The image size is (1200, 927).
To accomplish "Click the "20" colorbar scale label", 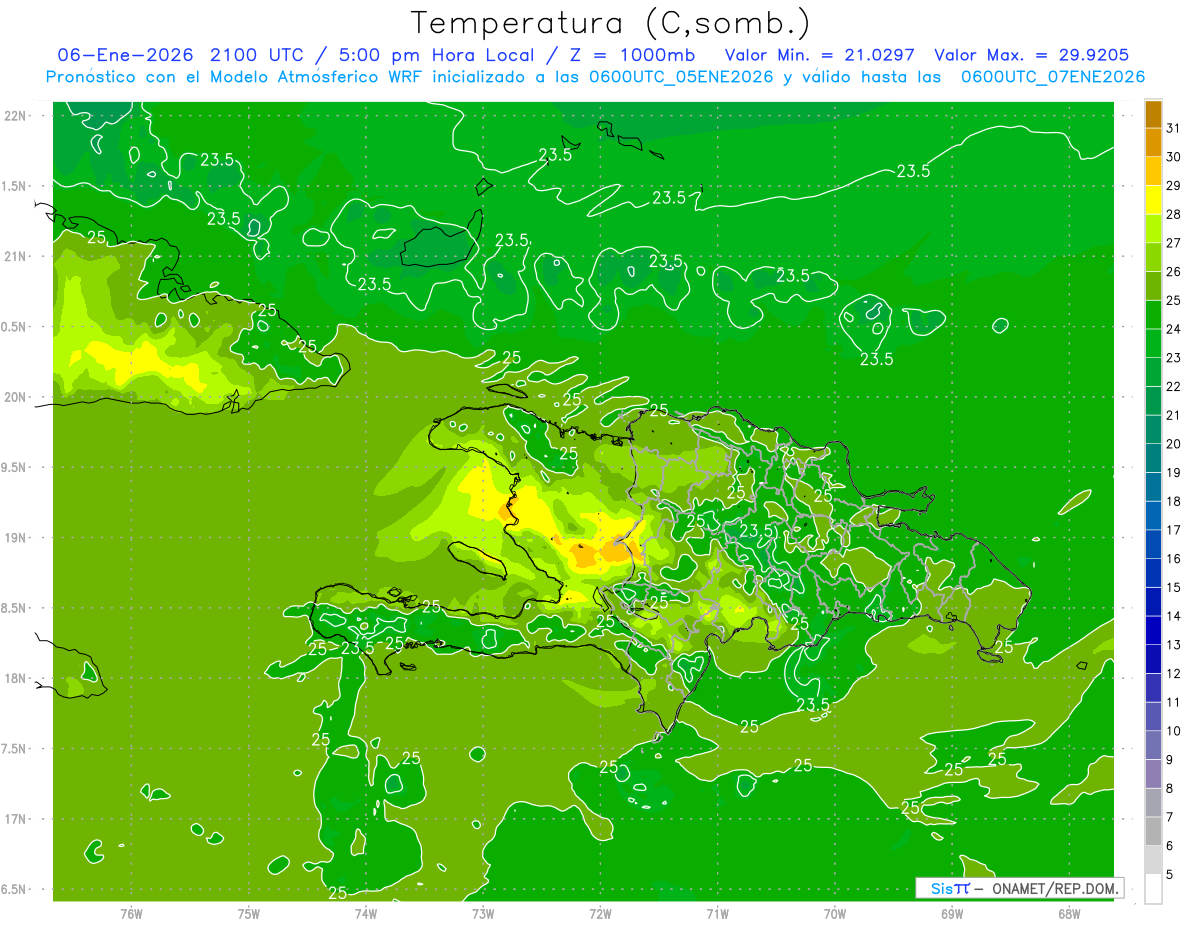I will [x=1174, y=444].
